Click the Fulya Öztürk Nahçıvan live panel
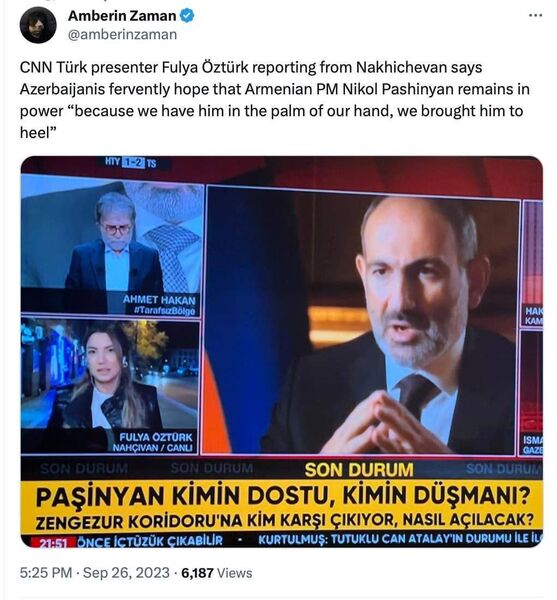This screenshot has height=600, width=557. tap(110, 386)
